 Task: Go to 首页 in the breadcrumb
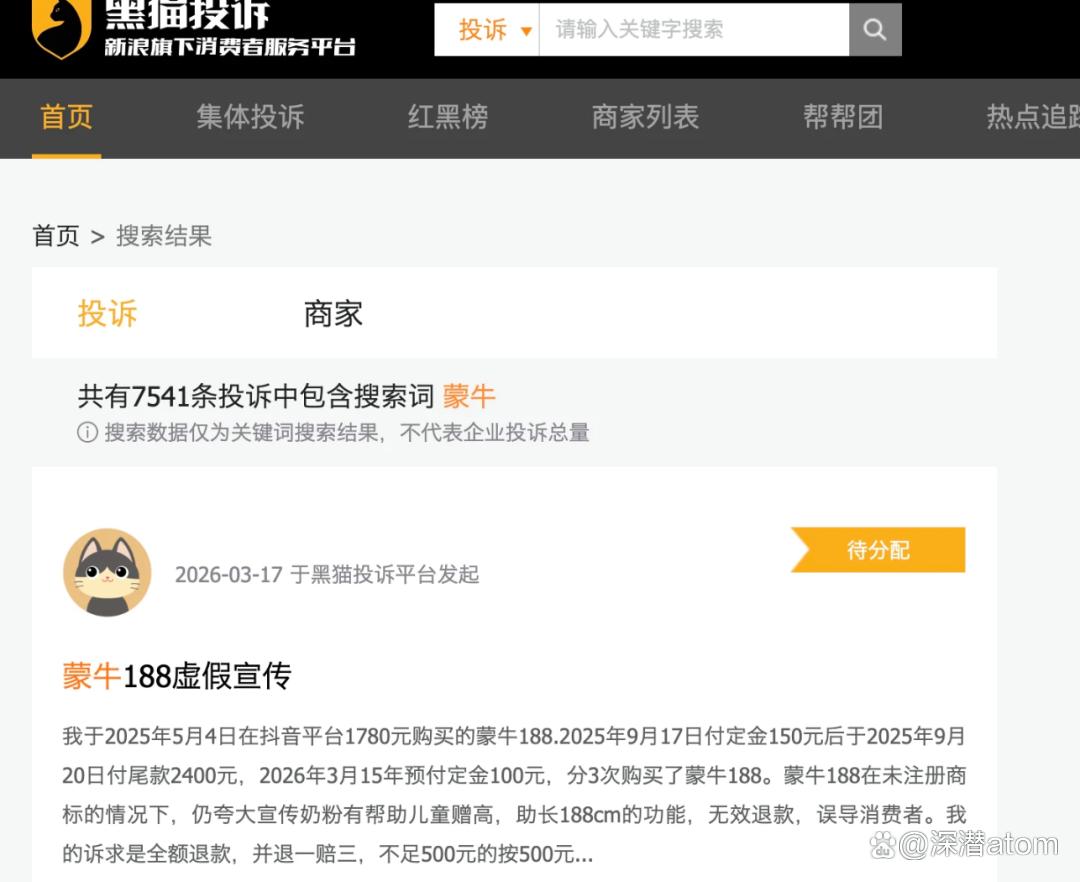(x=56, y=236)
